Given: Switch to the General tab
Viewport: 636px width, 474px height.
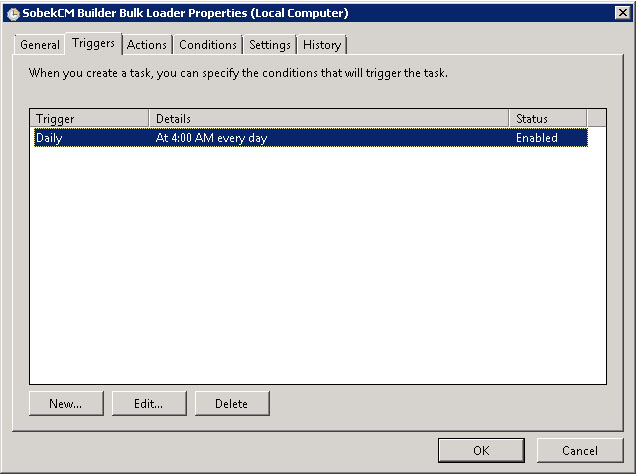Looking at the screenshot, I should (x=40, y=45).
